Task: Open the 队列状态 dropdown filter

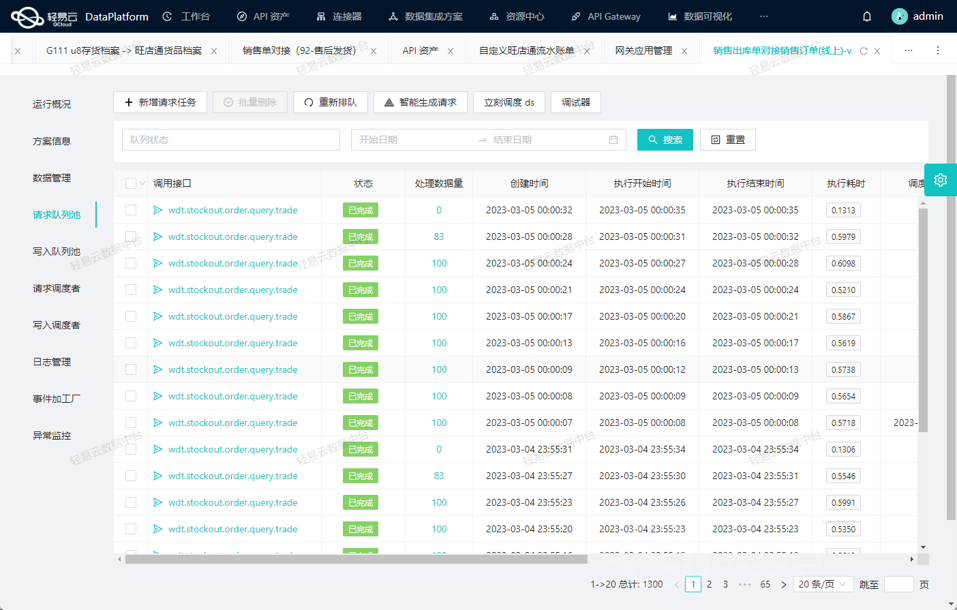Action: click(x=230, y=140)
